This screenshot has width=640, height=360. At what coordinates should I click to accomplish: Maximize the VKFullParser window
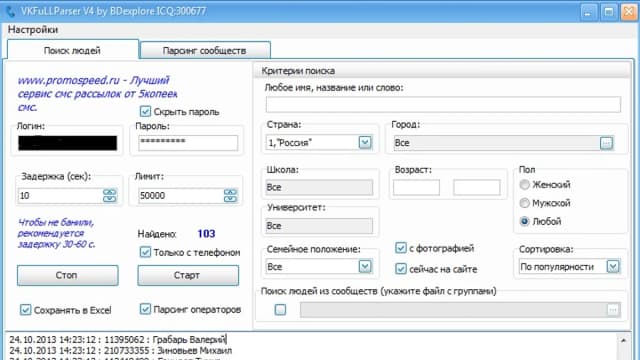pos(609,12)
